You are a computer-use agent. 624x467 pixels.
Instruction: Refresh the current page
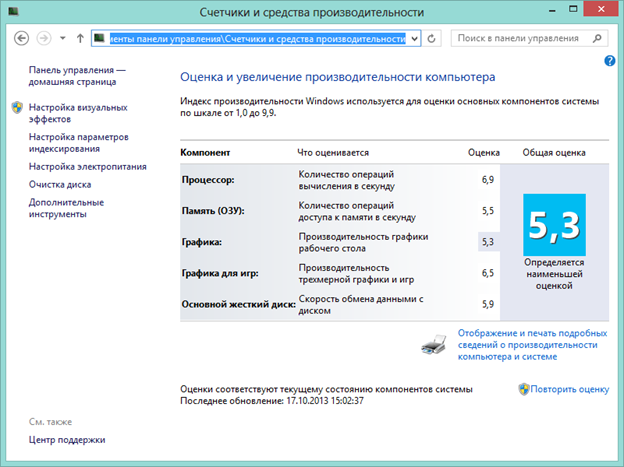431,39
